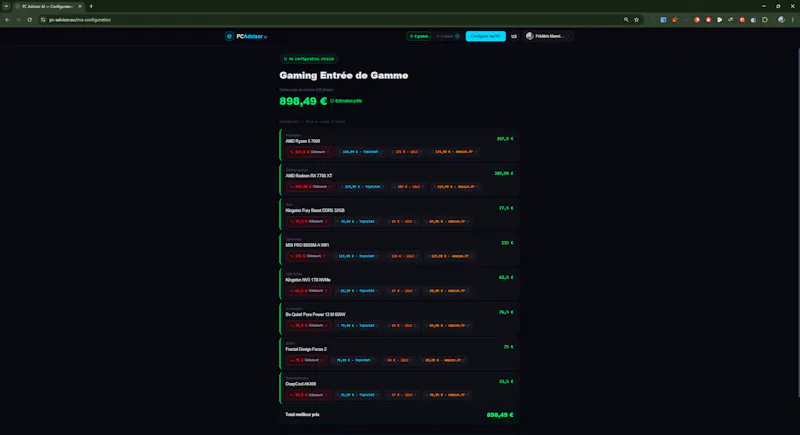This screenshot has height=435, width=800.
Task: Open amazon.fr offer for MSI PRO B650M-A WIFI
Action: pos(449,256)
